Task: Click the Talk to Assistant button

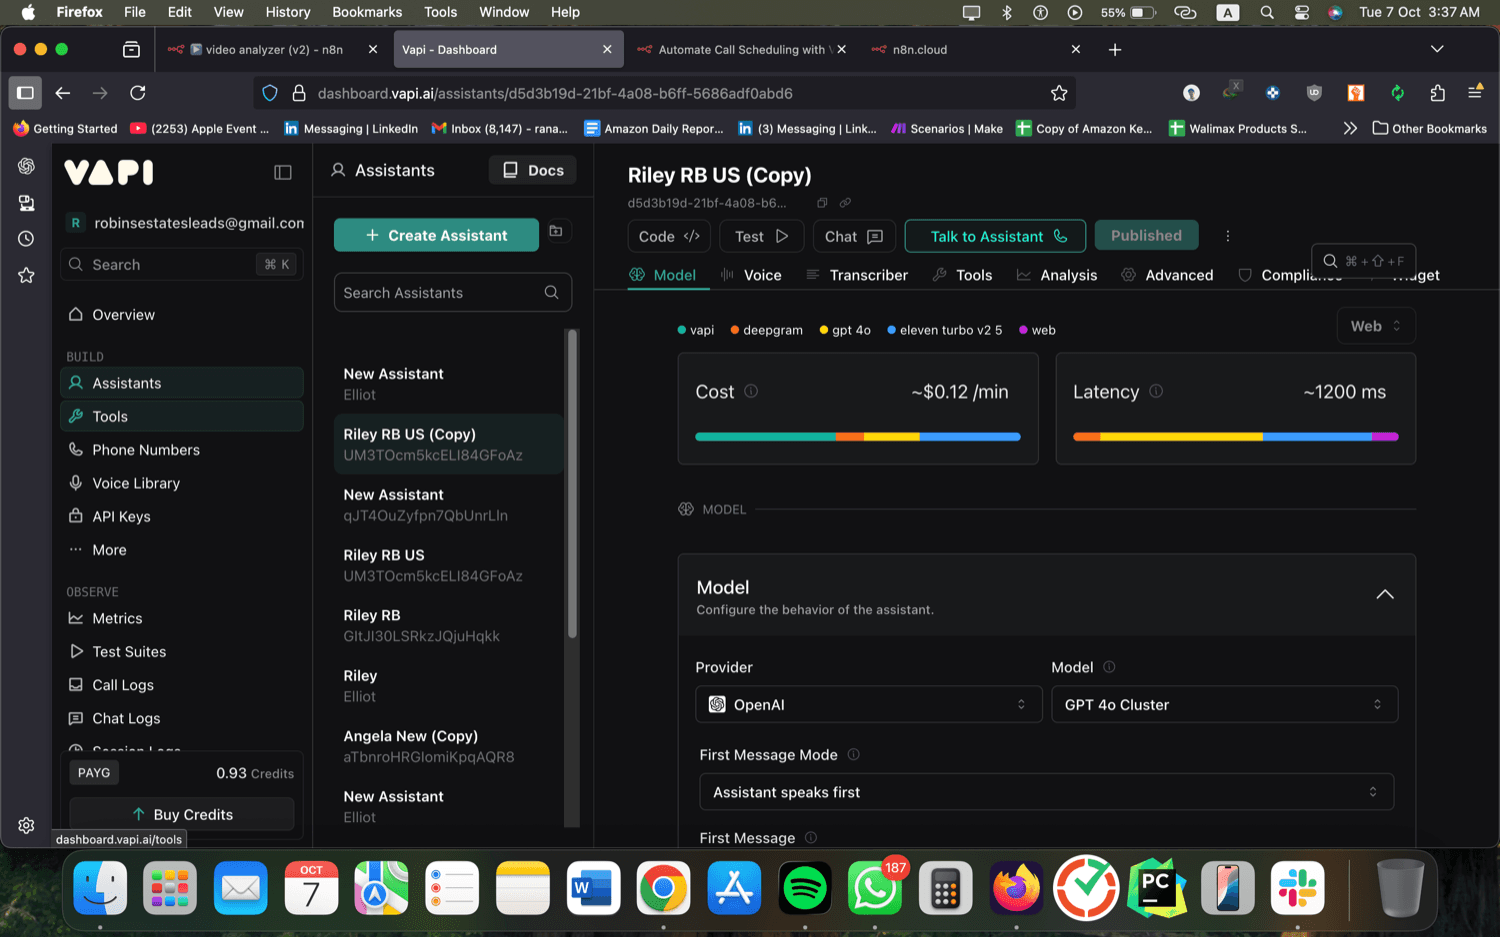Action: [x=995, y=236]
